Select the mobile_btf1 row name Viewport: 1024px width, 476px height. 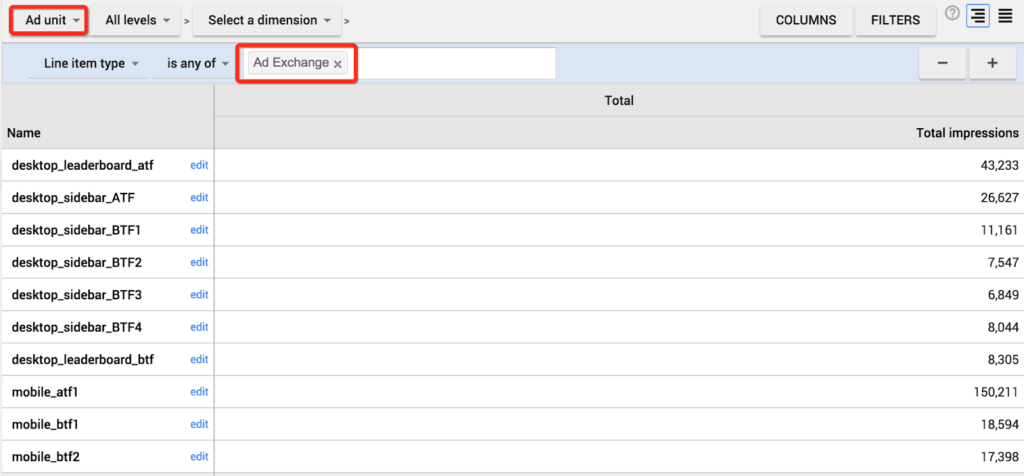coord(45,424)
